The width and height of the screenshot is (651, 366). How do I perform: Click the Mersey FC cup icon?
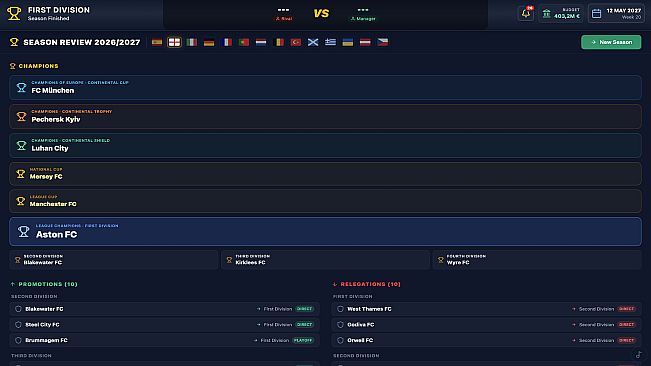[20, 174]
